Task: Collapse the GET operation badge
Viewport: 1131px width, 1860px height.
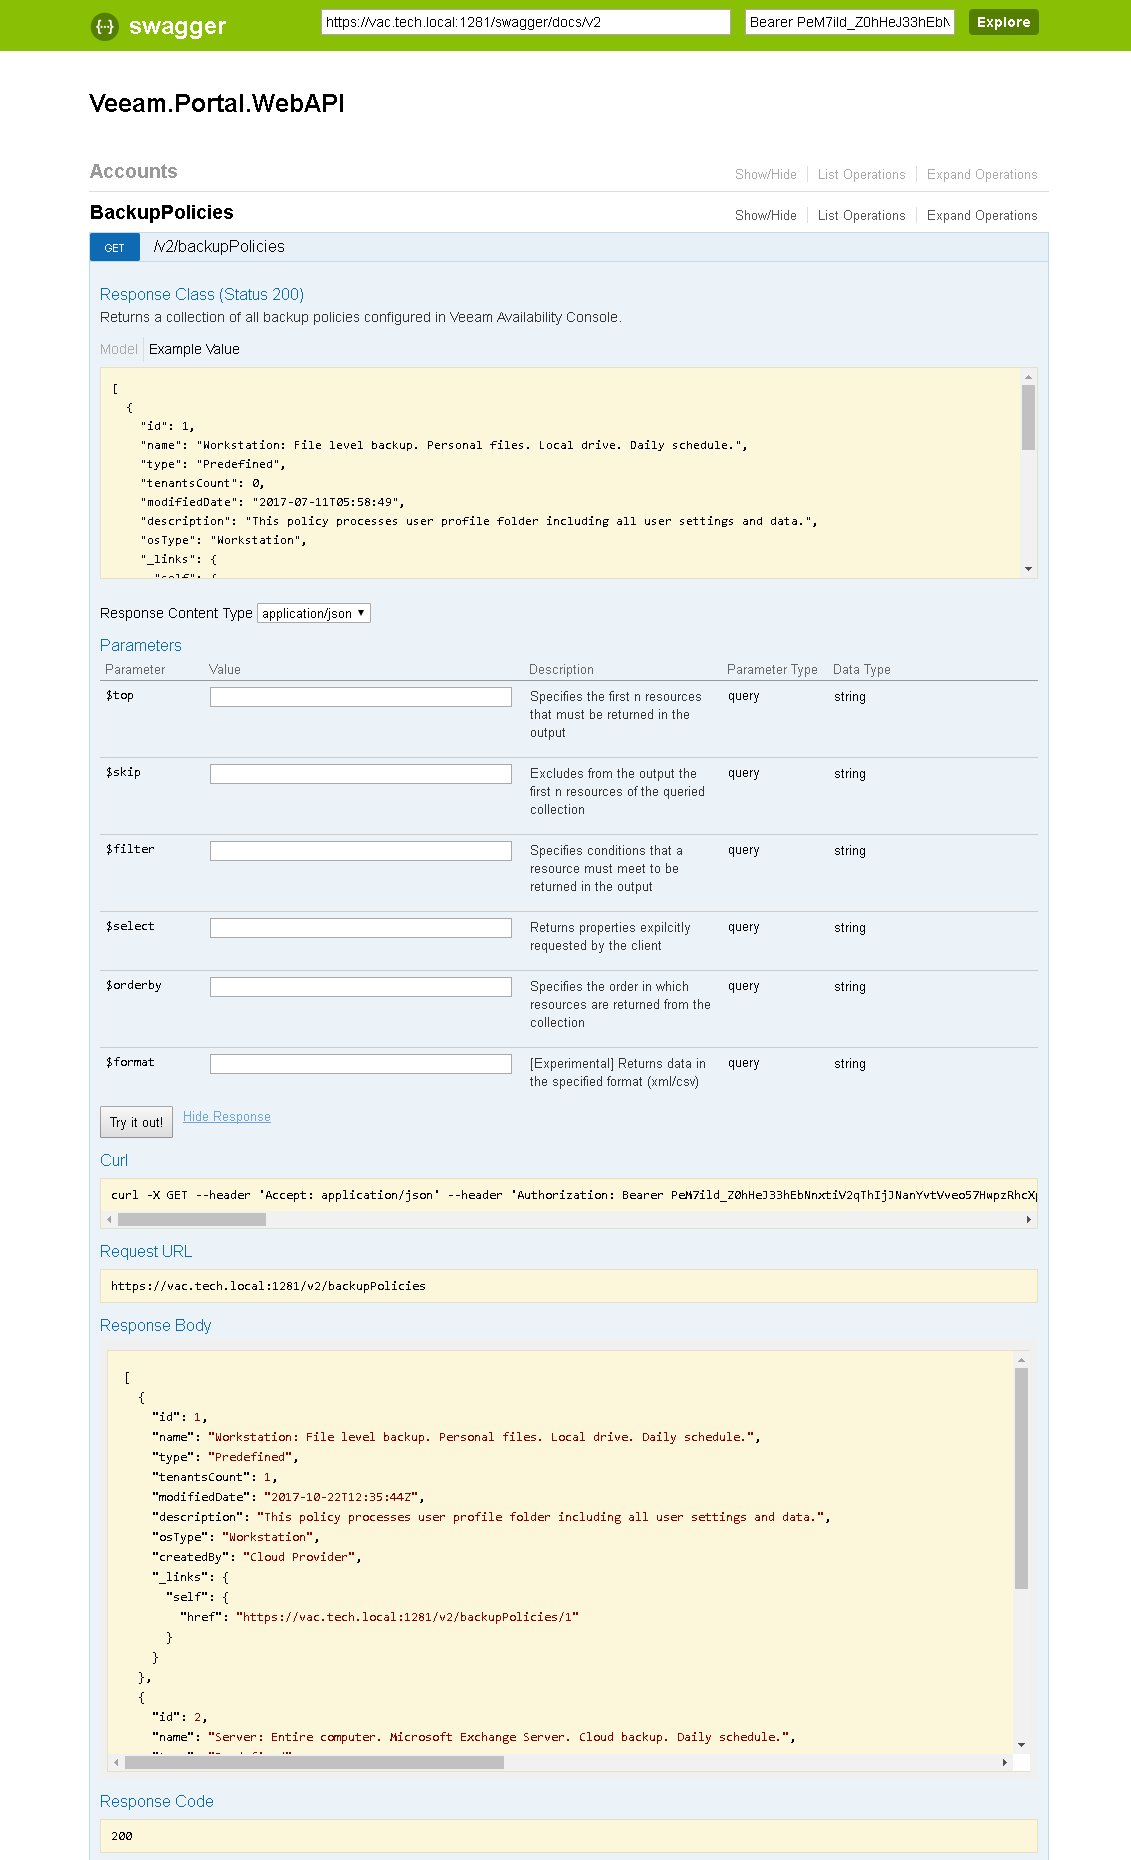Action: [115, 247]
